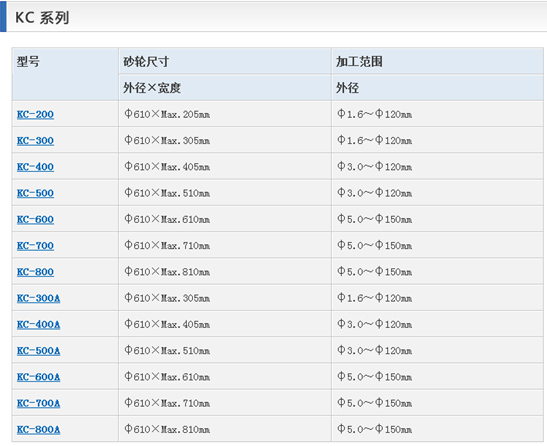
Task: Open the KC-600 model link
Action: pyautogui.click(x=35, y=220)
